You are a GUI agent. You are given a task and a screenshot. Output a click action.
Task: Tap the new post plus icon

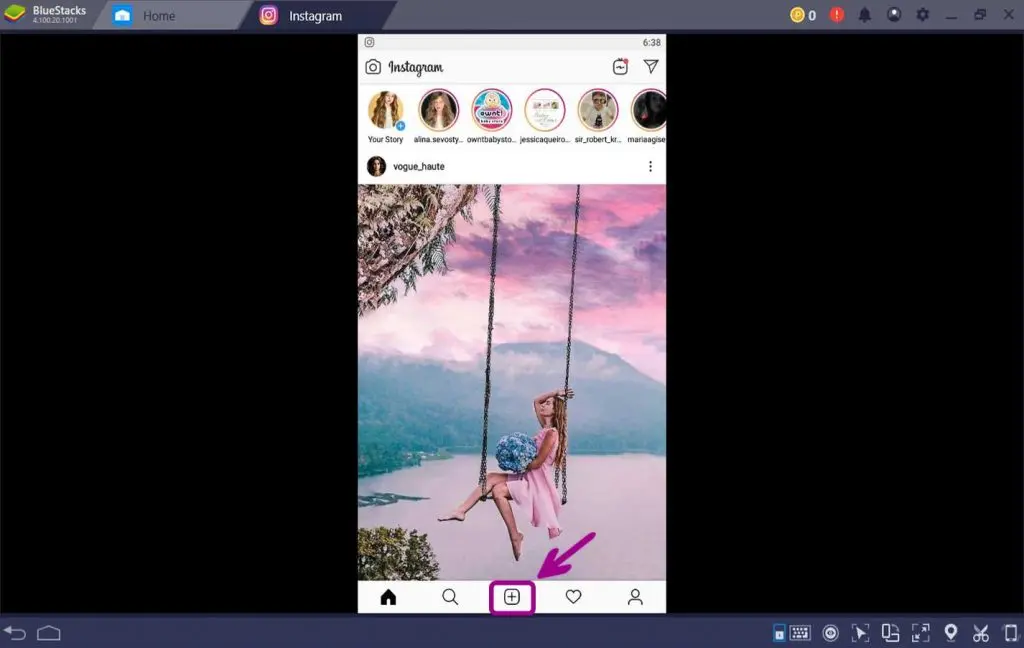512,597
